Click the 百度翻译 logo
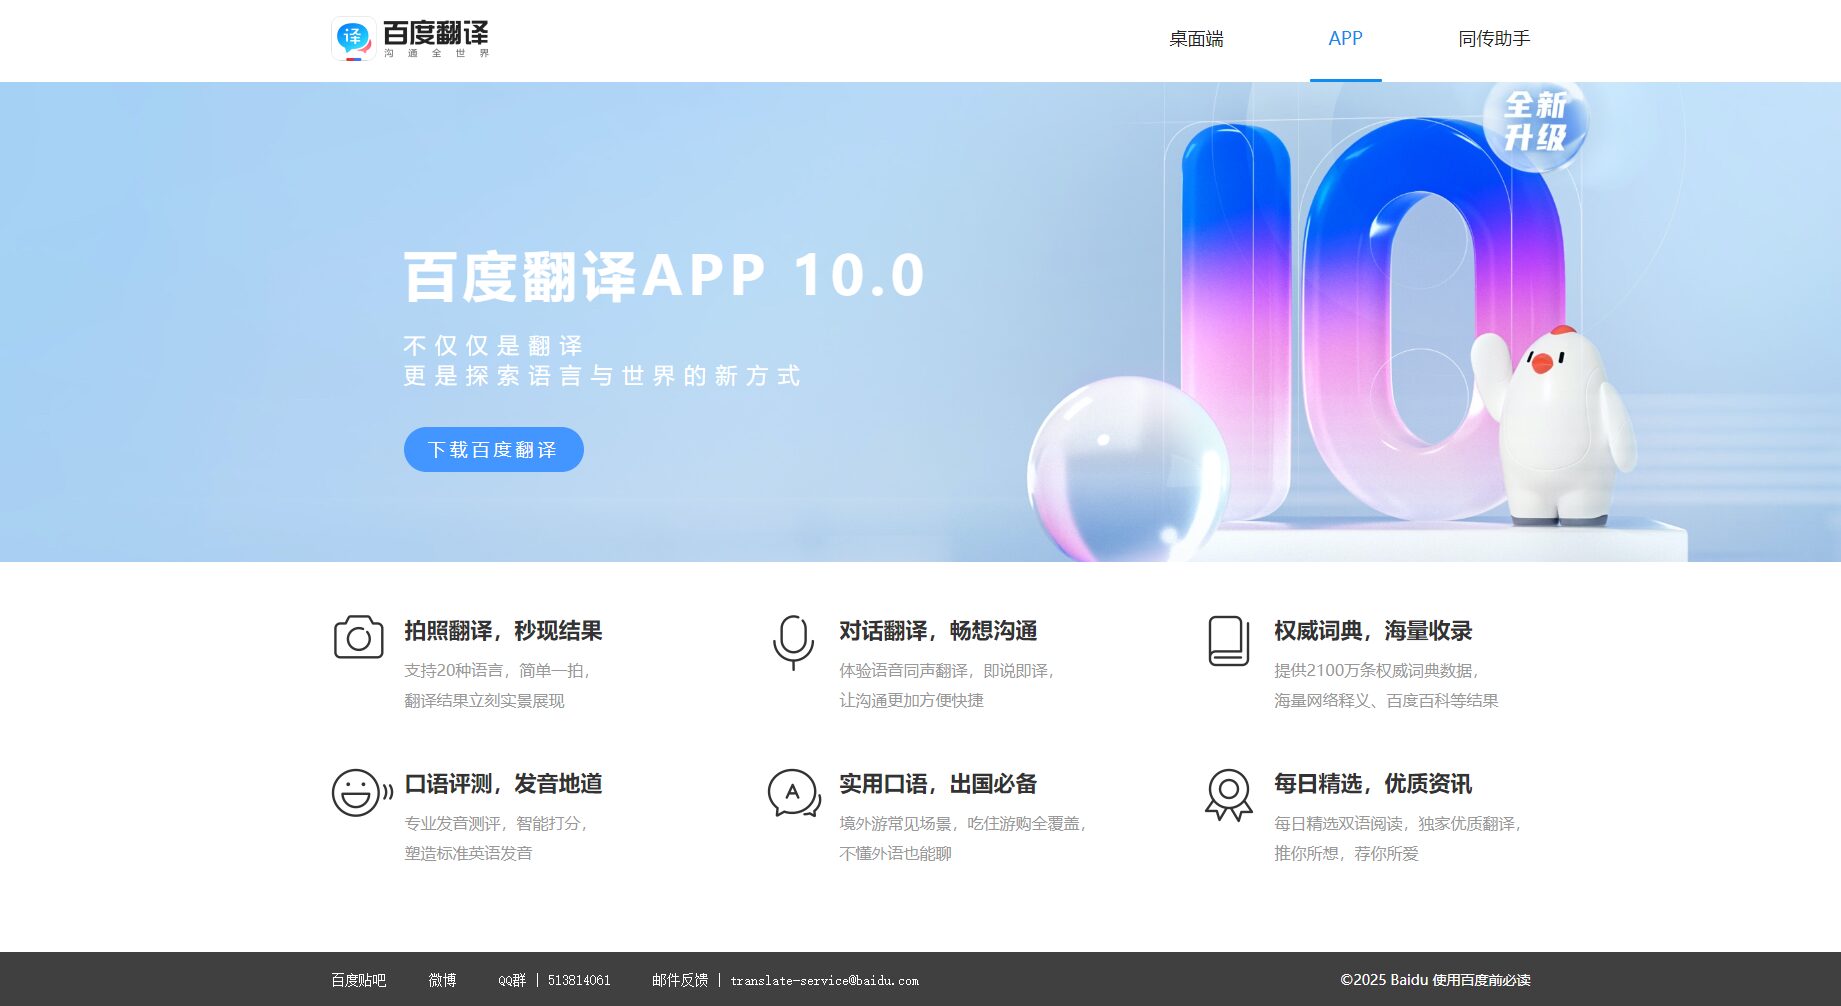The image size is (1841, 1006). click(x=411, y=39)
